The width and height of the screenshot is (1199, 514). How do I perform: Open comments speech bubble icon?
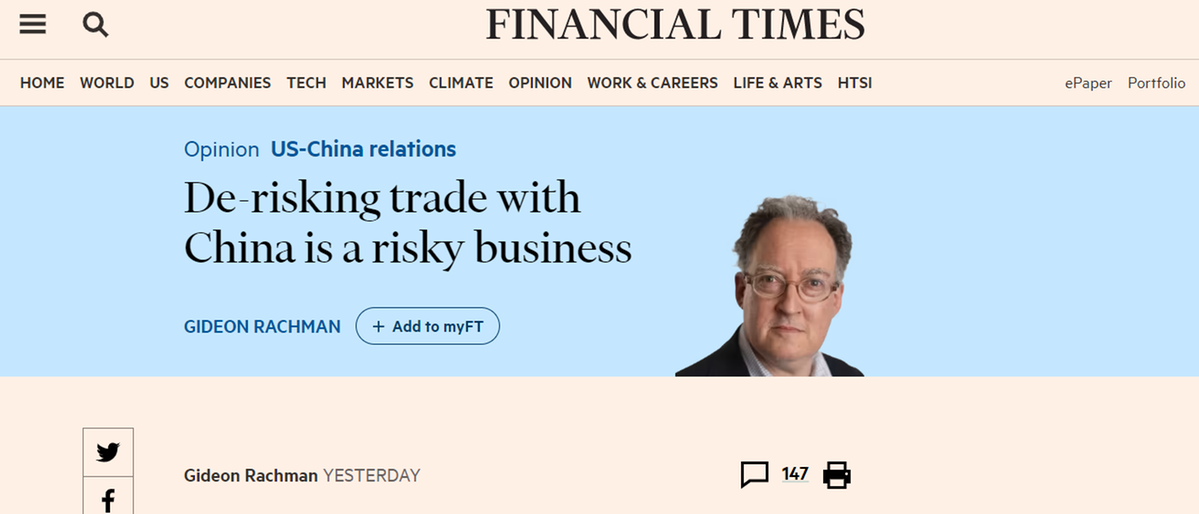754,475
